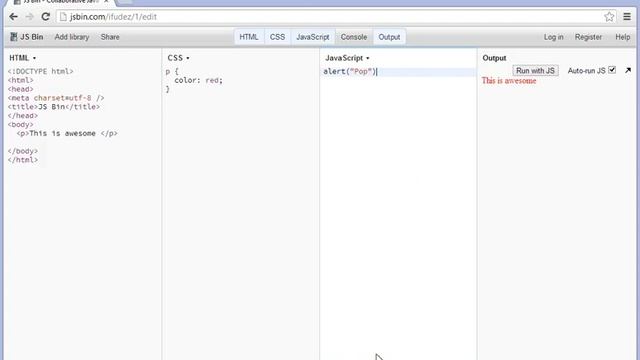Click the 'color: red;' line in CSS editor
The height and width of the screenshot is (360, 640).
(x=198, y=80)
